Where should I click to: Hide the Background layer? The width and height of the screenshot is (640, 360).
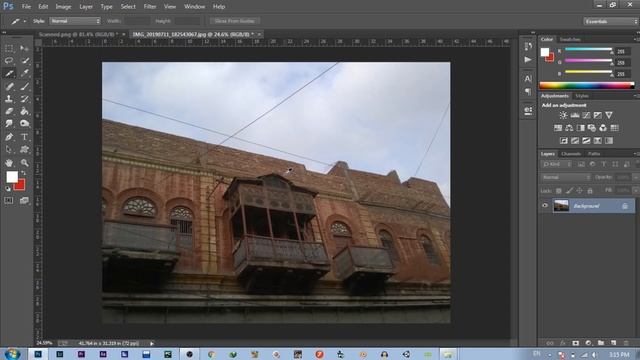click(544, 206)
